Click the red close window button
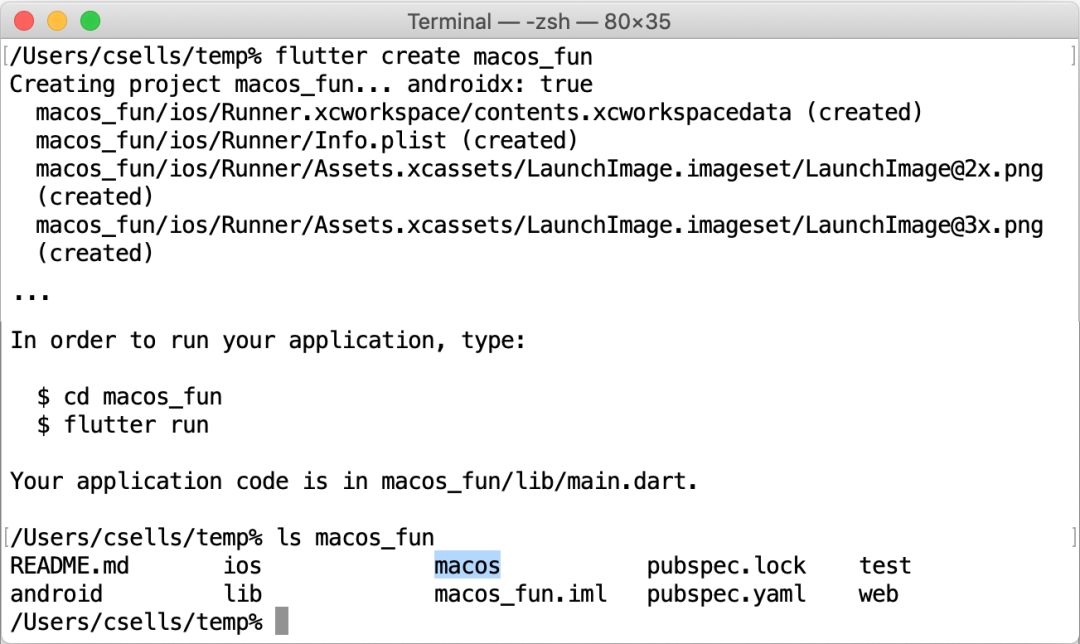The image size is (1080, 644). tap(25, 20)
